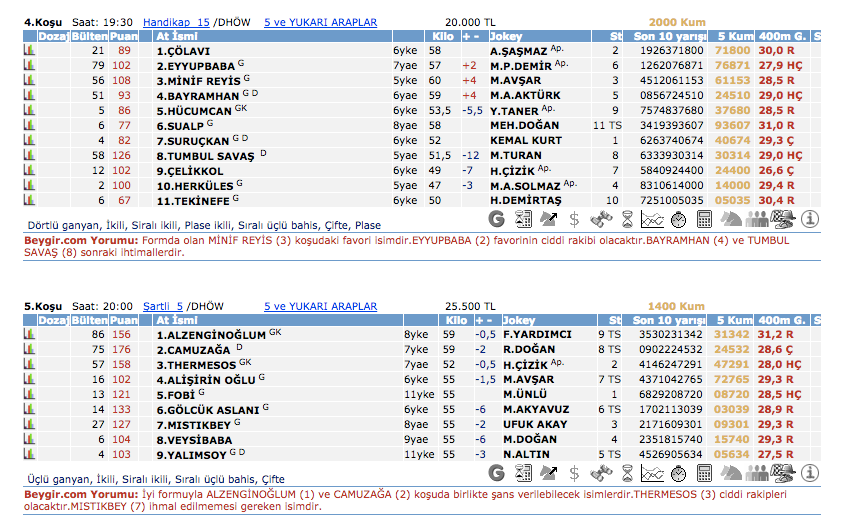The width and height of the screenshot is (849, 532).
Task: Open the Şartlı 5 race link
Action: click(164, 306)
